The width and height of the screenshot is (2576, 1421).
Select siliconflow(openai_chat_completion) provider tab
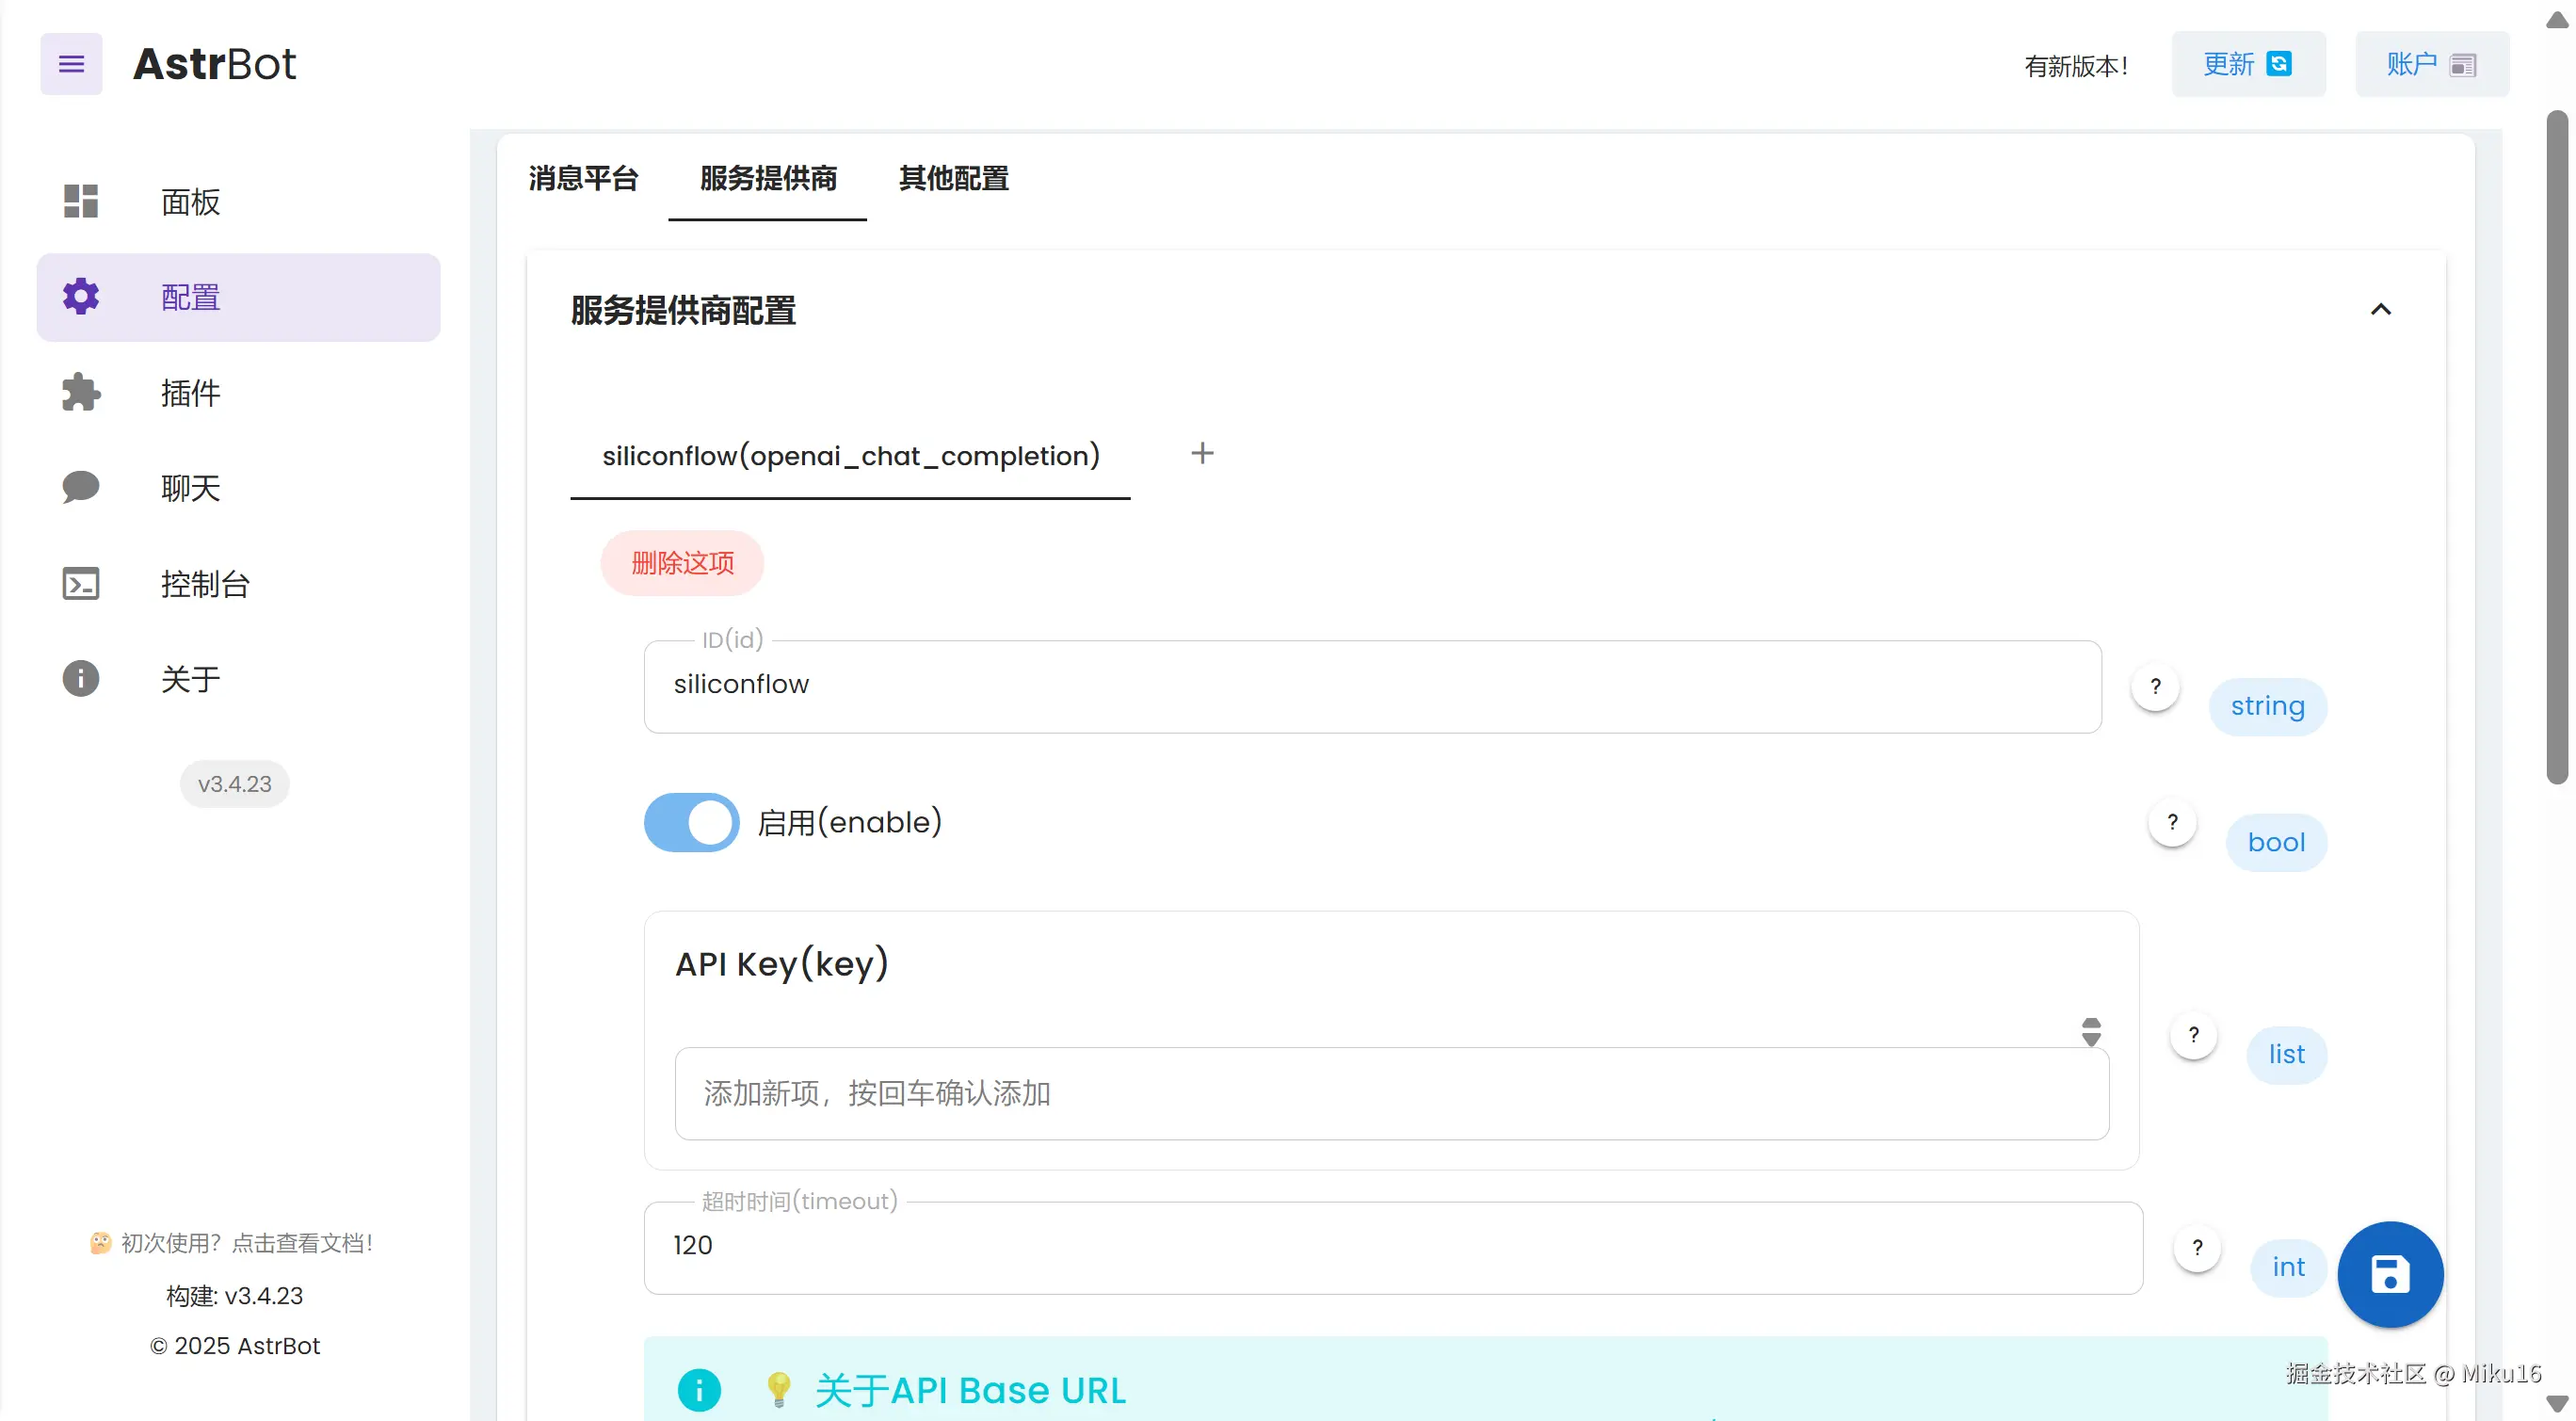click(850, 456)
